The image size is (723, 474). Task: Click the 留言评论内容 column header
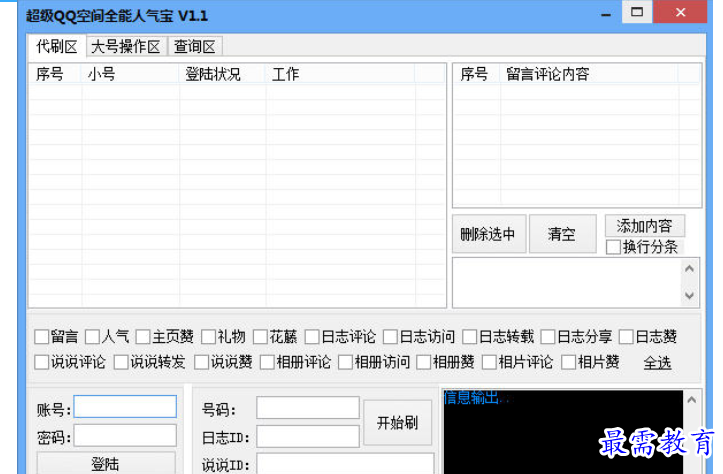pos(589,74)
